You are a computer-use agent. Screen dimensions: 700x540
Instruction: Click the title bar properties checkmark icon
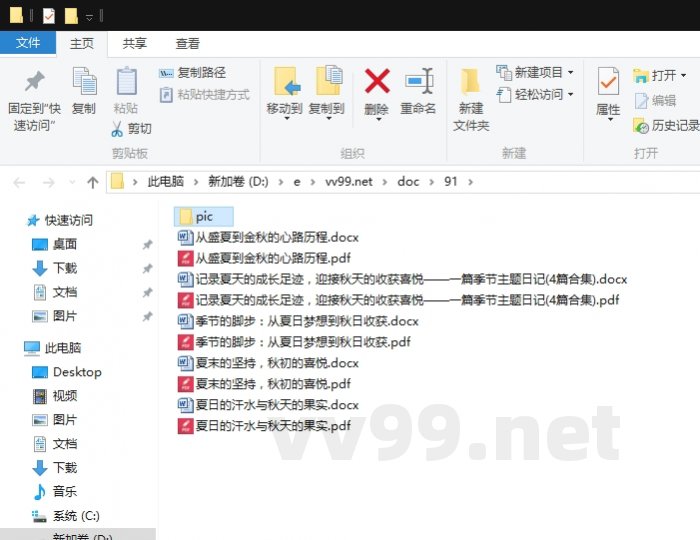[x=48, y=16]
